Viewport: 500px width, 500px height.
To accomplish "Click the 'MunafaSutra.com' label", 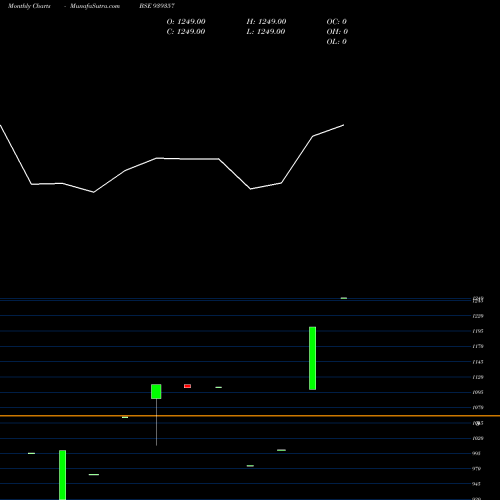I will click(95, 6).
